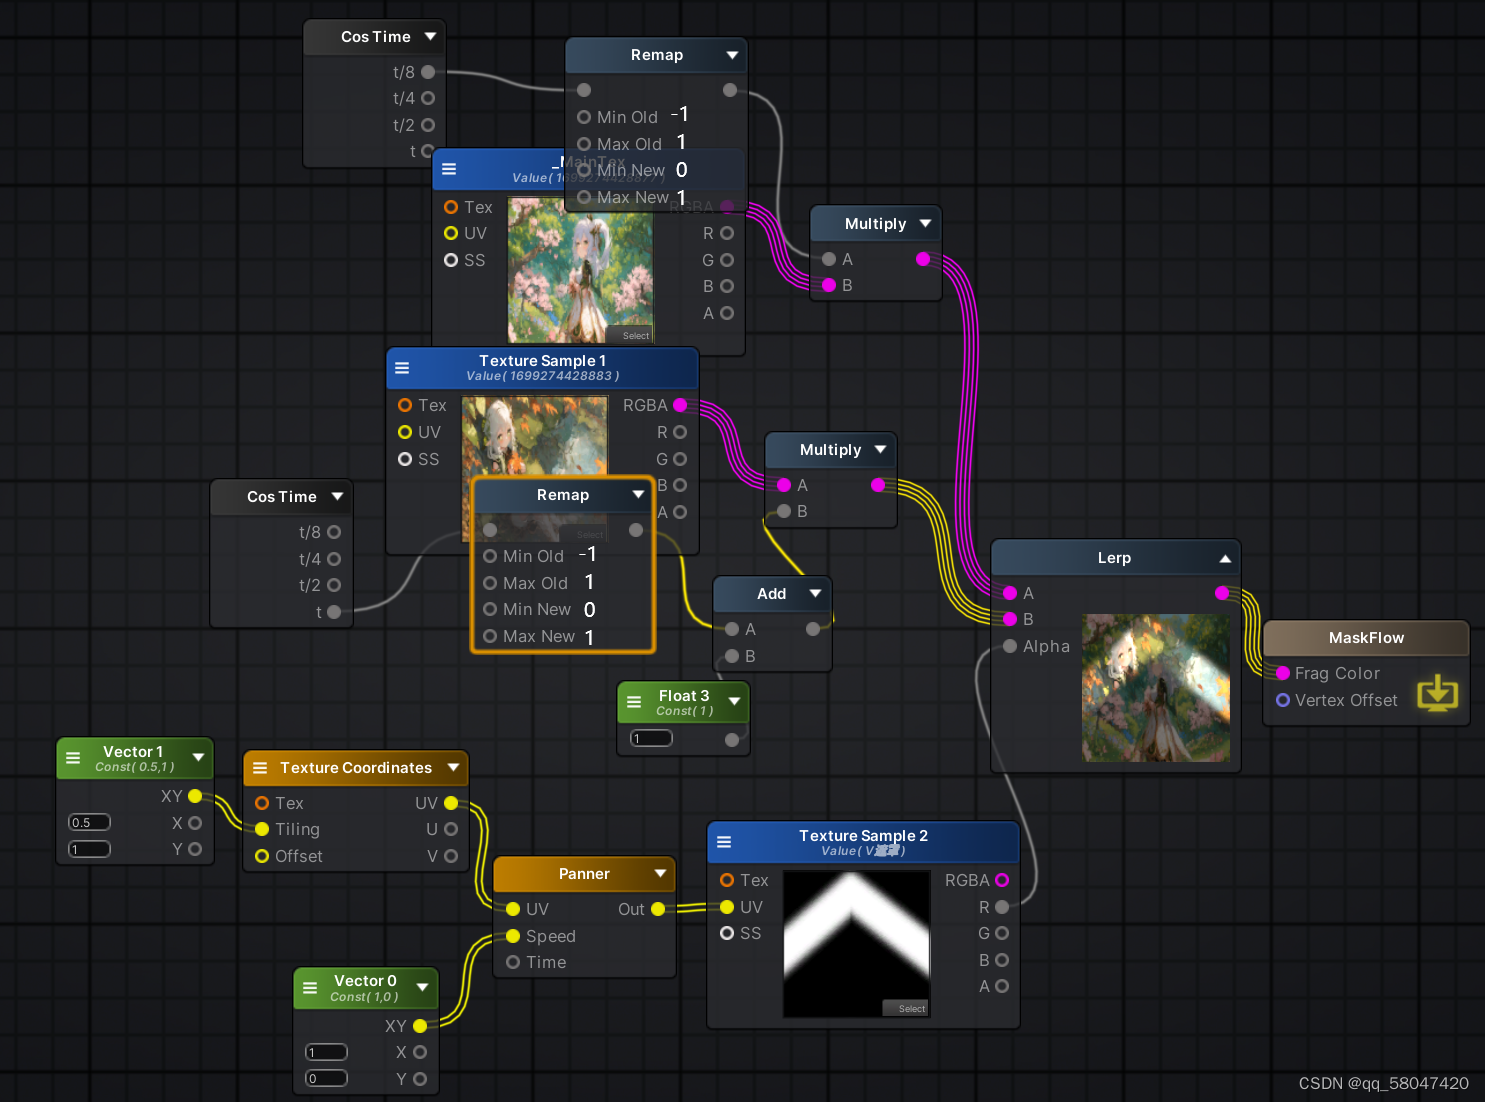The width and height of the screenshot is (1485, 1102).
Task: Open the lower Cos Time node dropdown
Action: tap(337, 496)
